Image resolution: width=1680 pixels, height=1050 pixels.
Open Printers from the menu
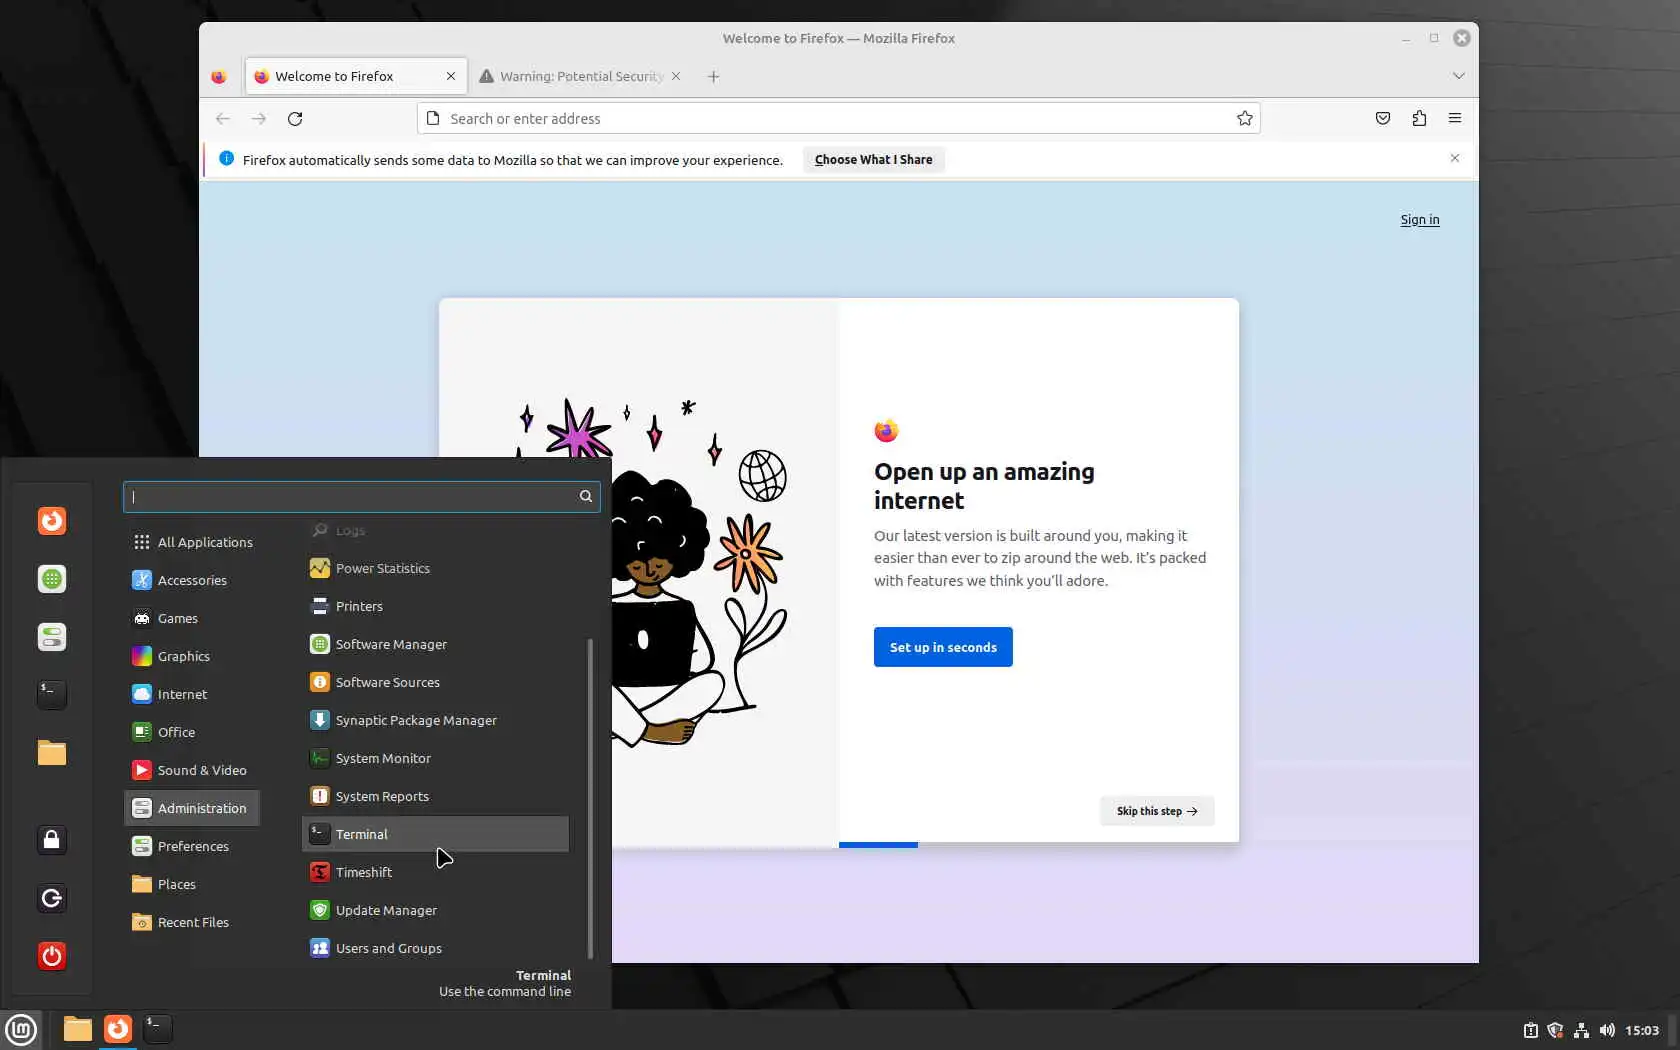pos(436,606)
